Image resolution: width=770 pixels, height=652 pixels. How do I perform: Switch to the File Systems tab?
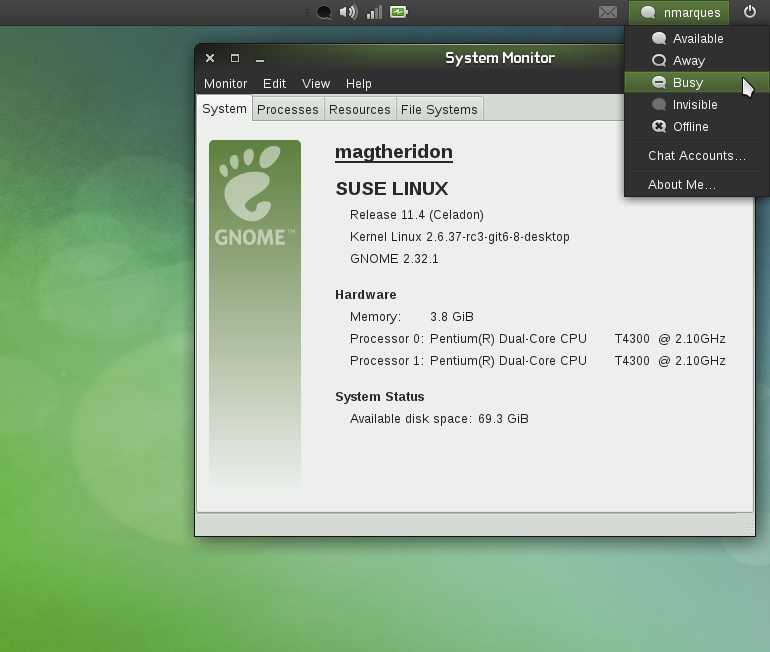(439, 109)
